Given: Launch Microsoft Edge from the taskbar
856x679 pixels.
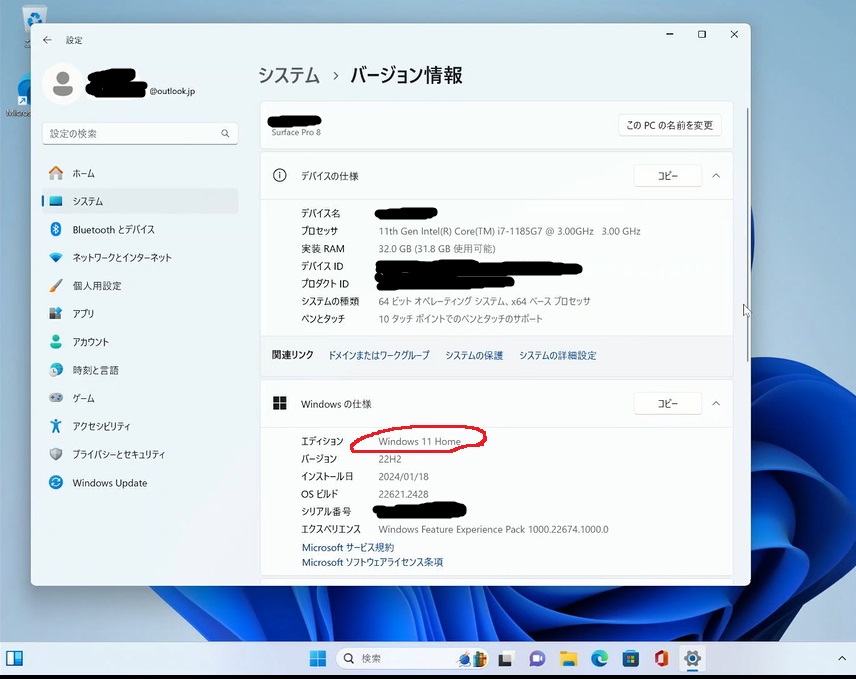Looking at the screenshot, I should [599, 659].
